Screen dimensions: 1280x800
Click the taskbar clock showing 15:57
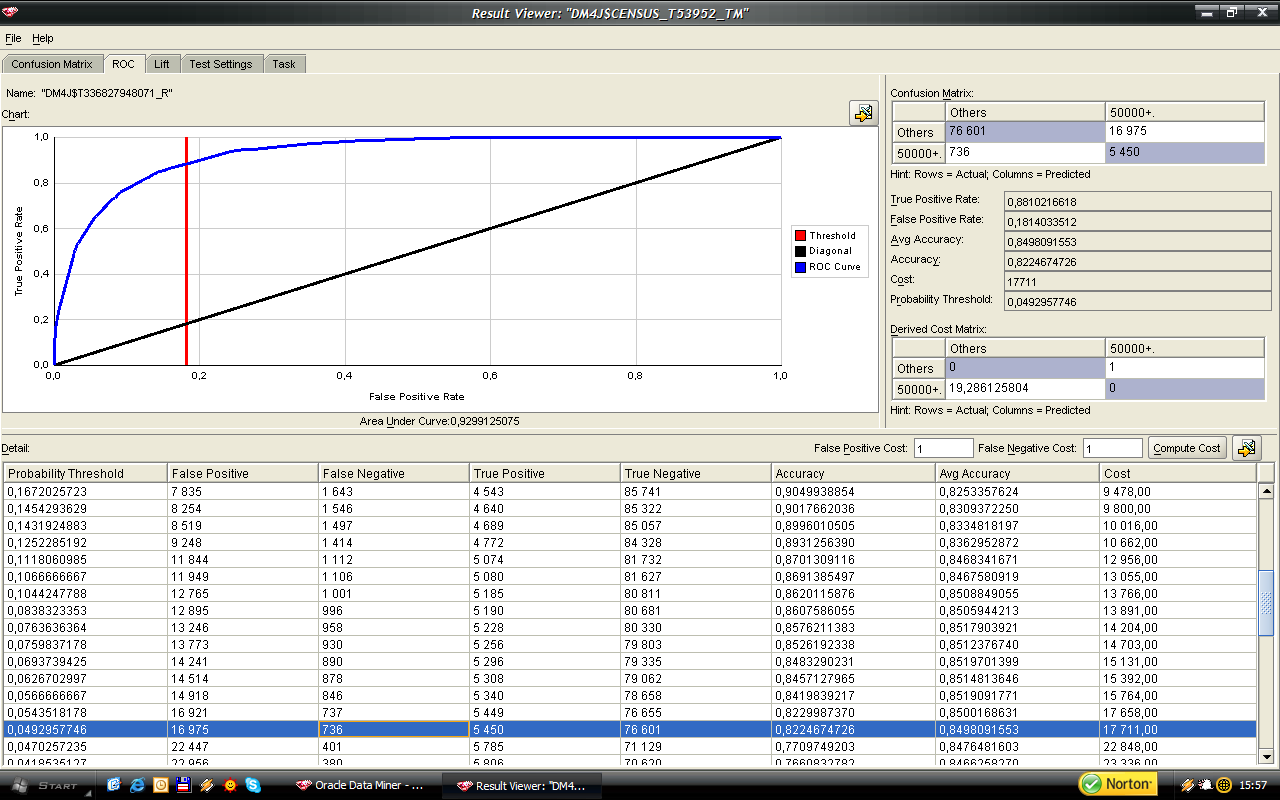(x=1253, y=785)
